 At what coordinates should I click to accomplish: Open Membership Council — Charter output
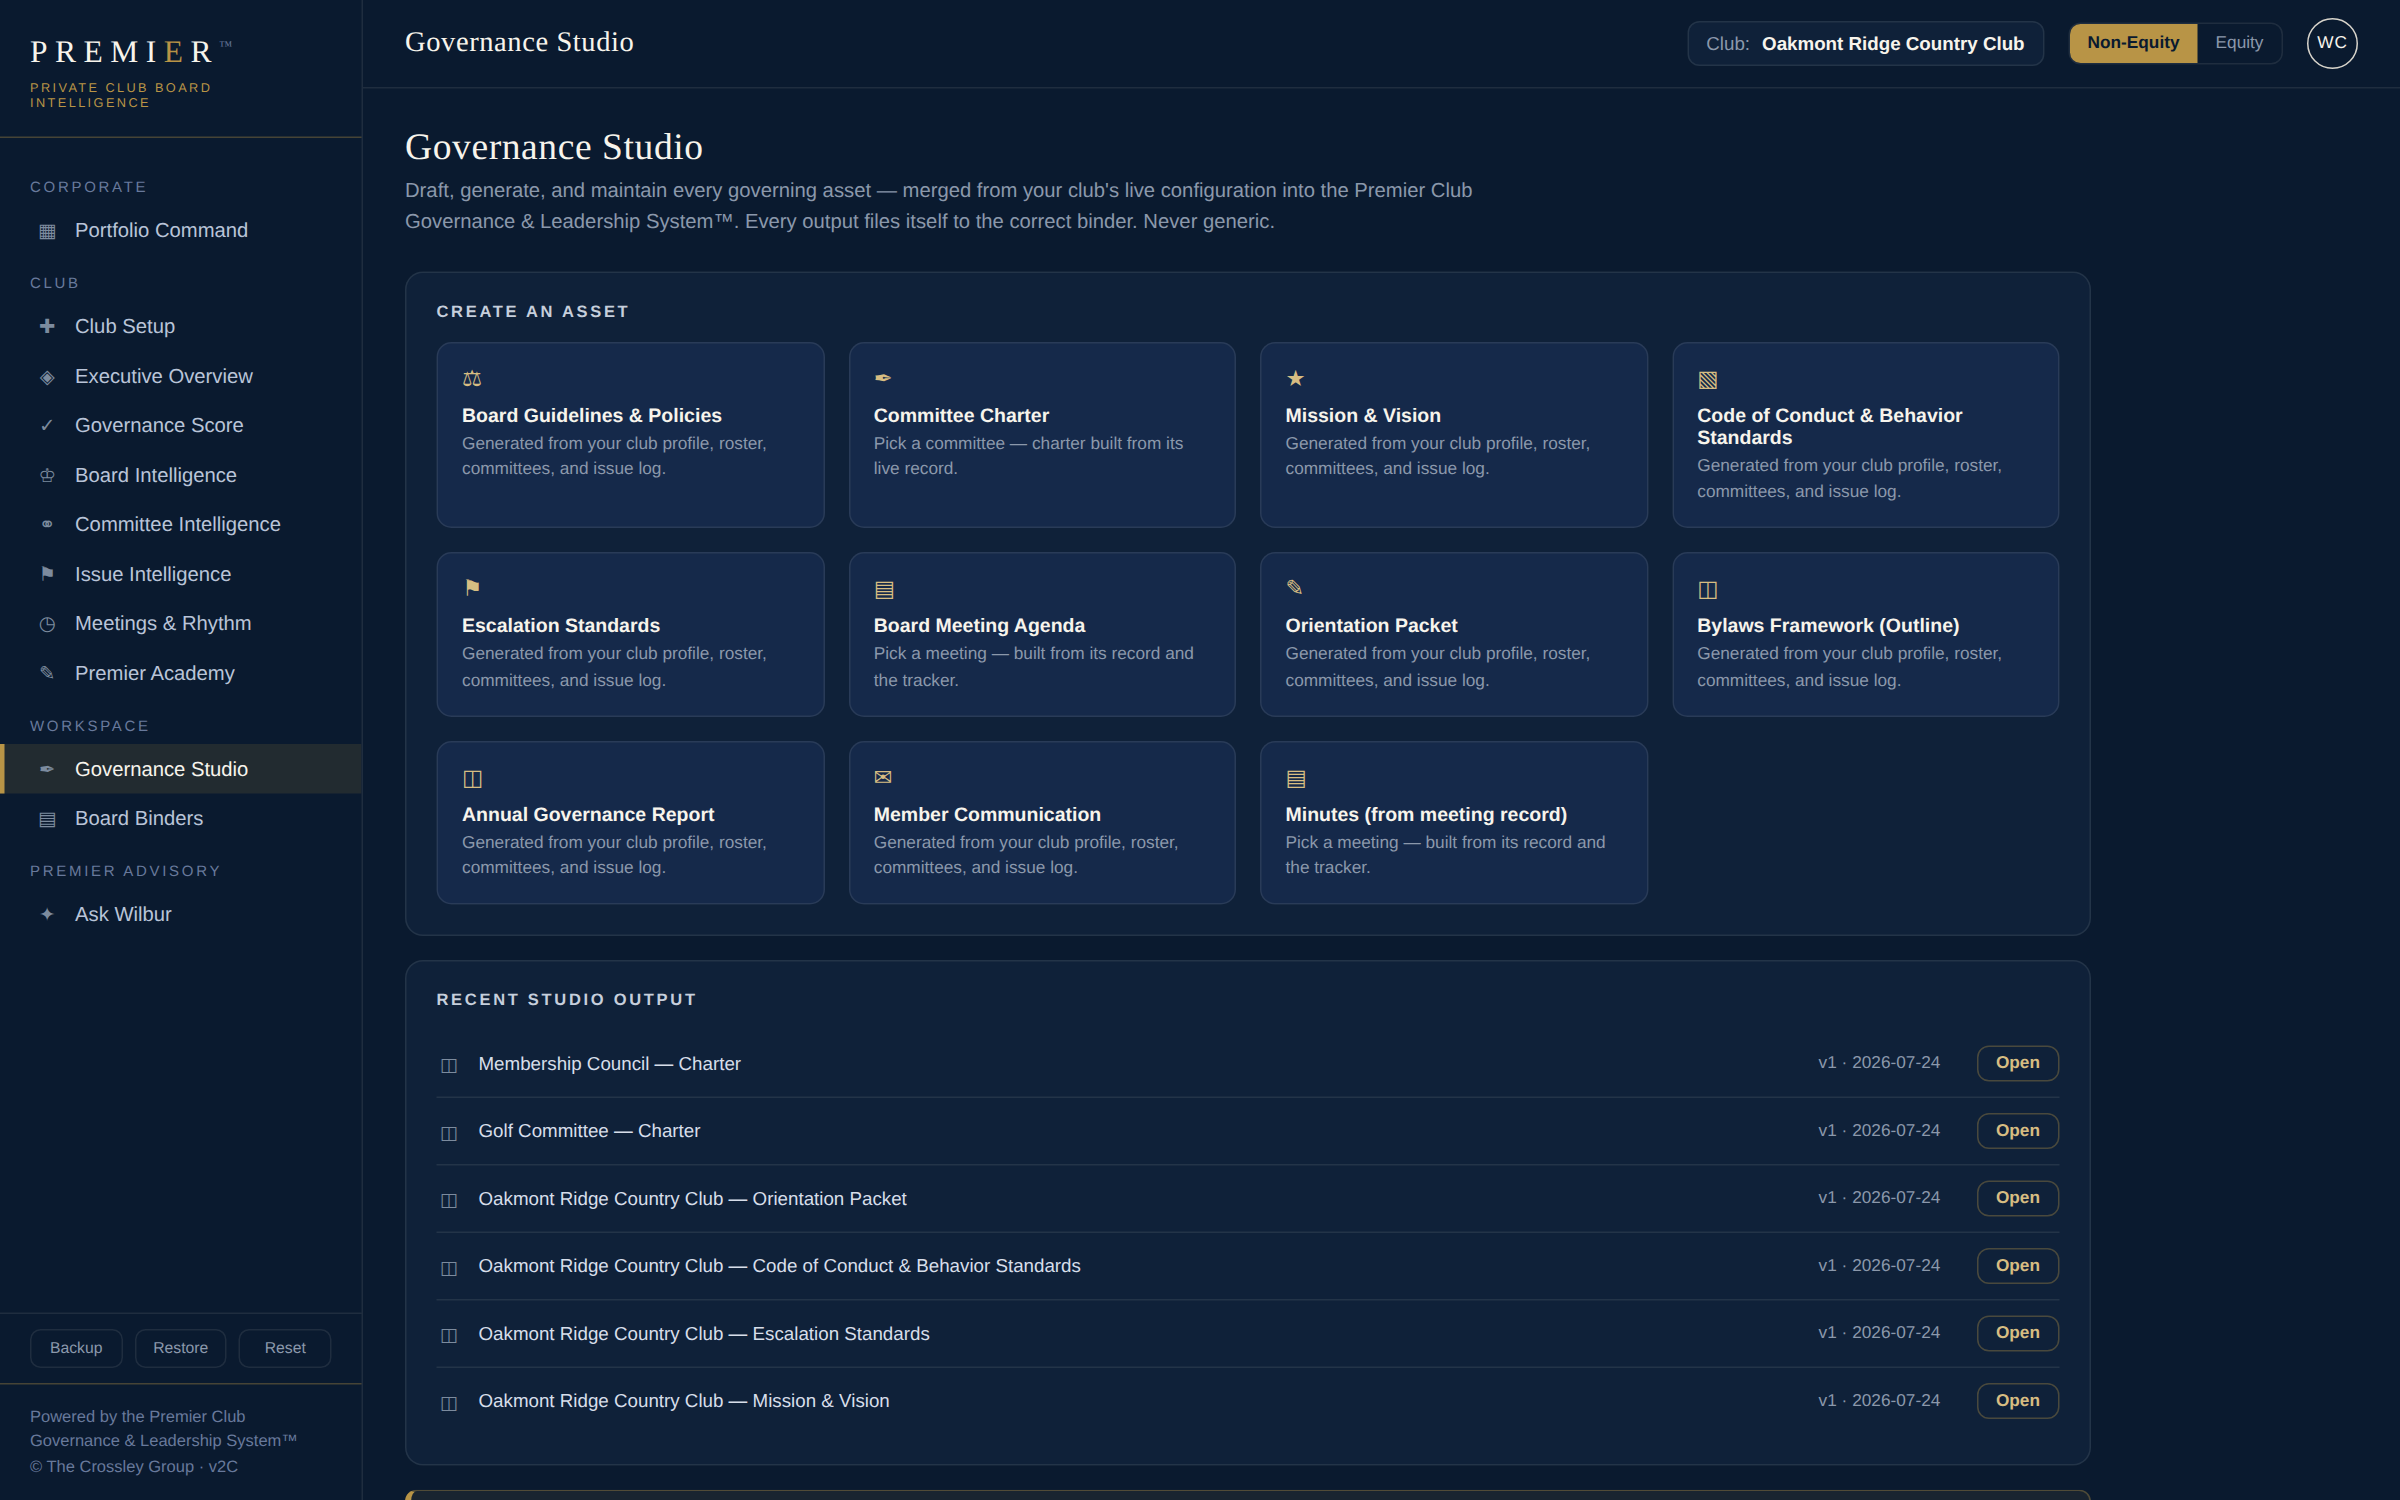coord(2017,1063)
